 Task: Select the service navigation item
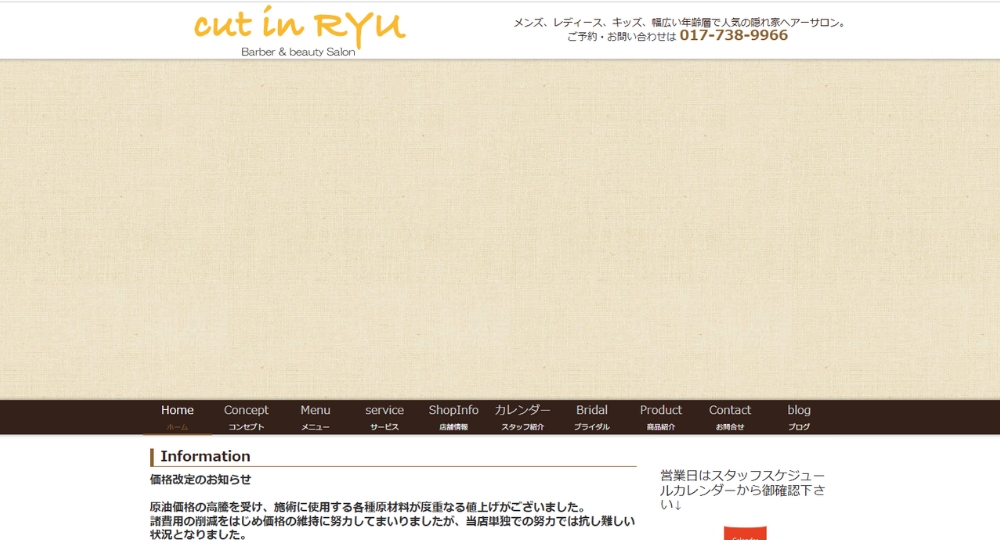click(x=384, y=416)
